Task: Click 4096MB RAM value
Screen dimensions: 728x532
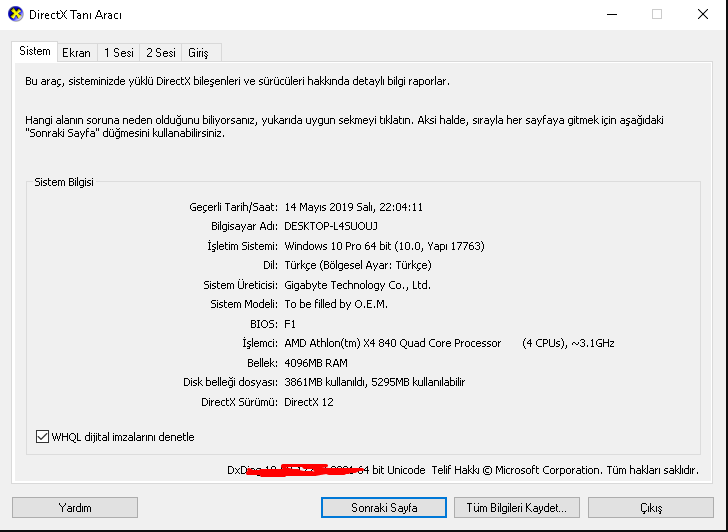Action: (x=316, y=363)
